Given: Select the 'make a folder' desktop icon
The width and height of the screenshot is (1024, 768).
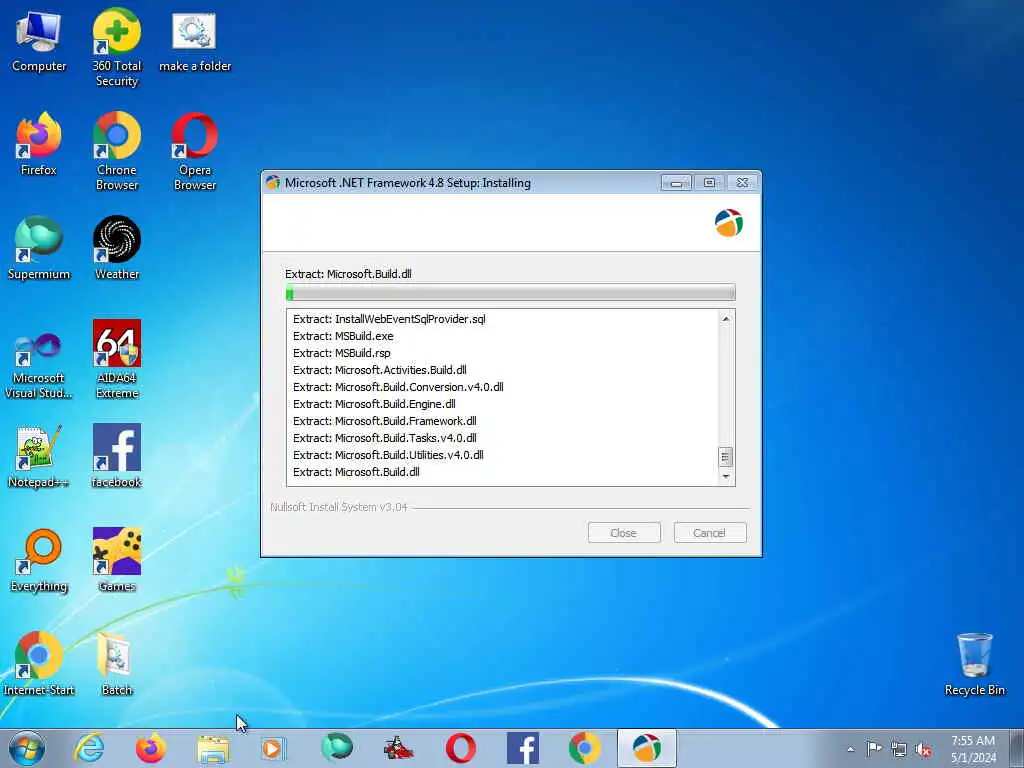Looking at the screenshot, I should [x=195, y=40].
